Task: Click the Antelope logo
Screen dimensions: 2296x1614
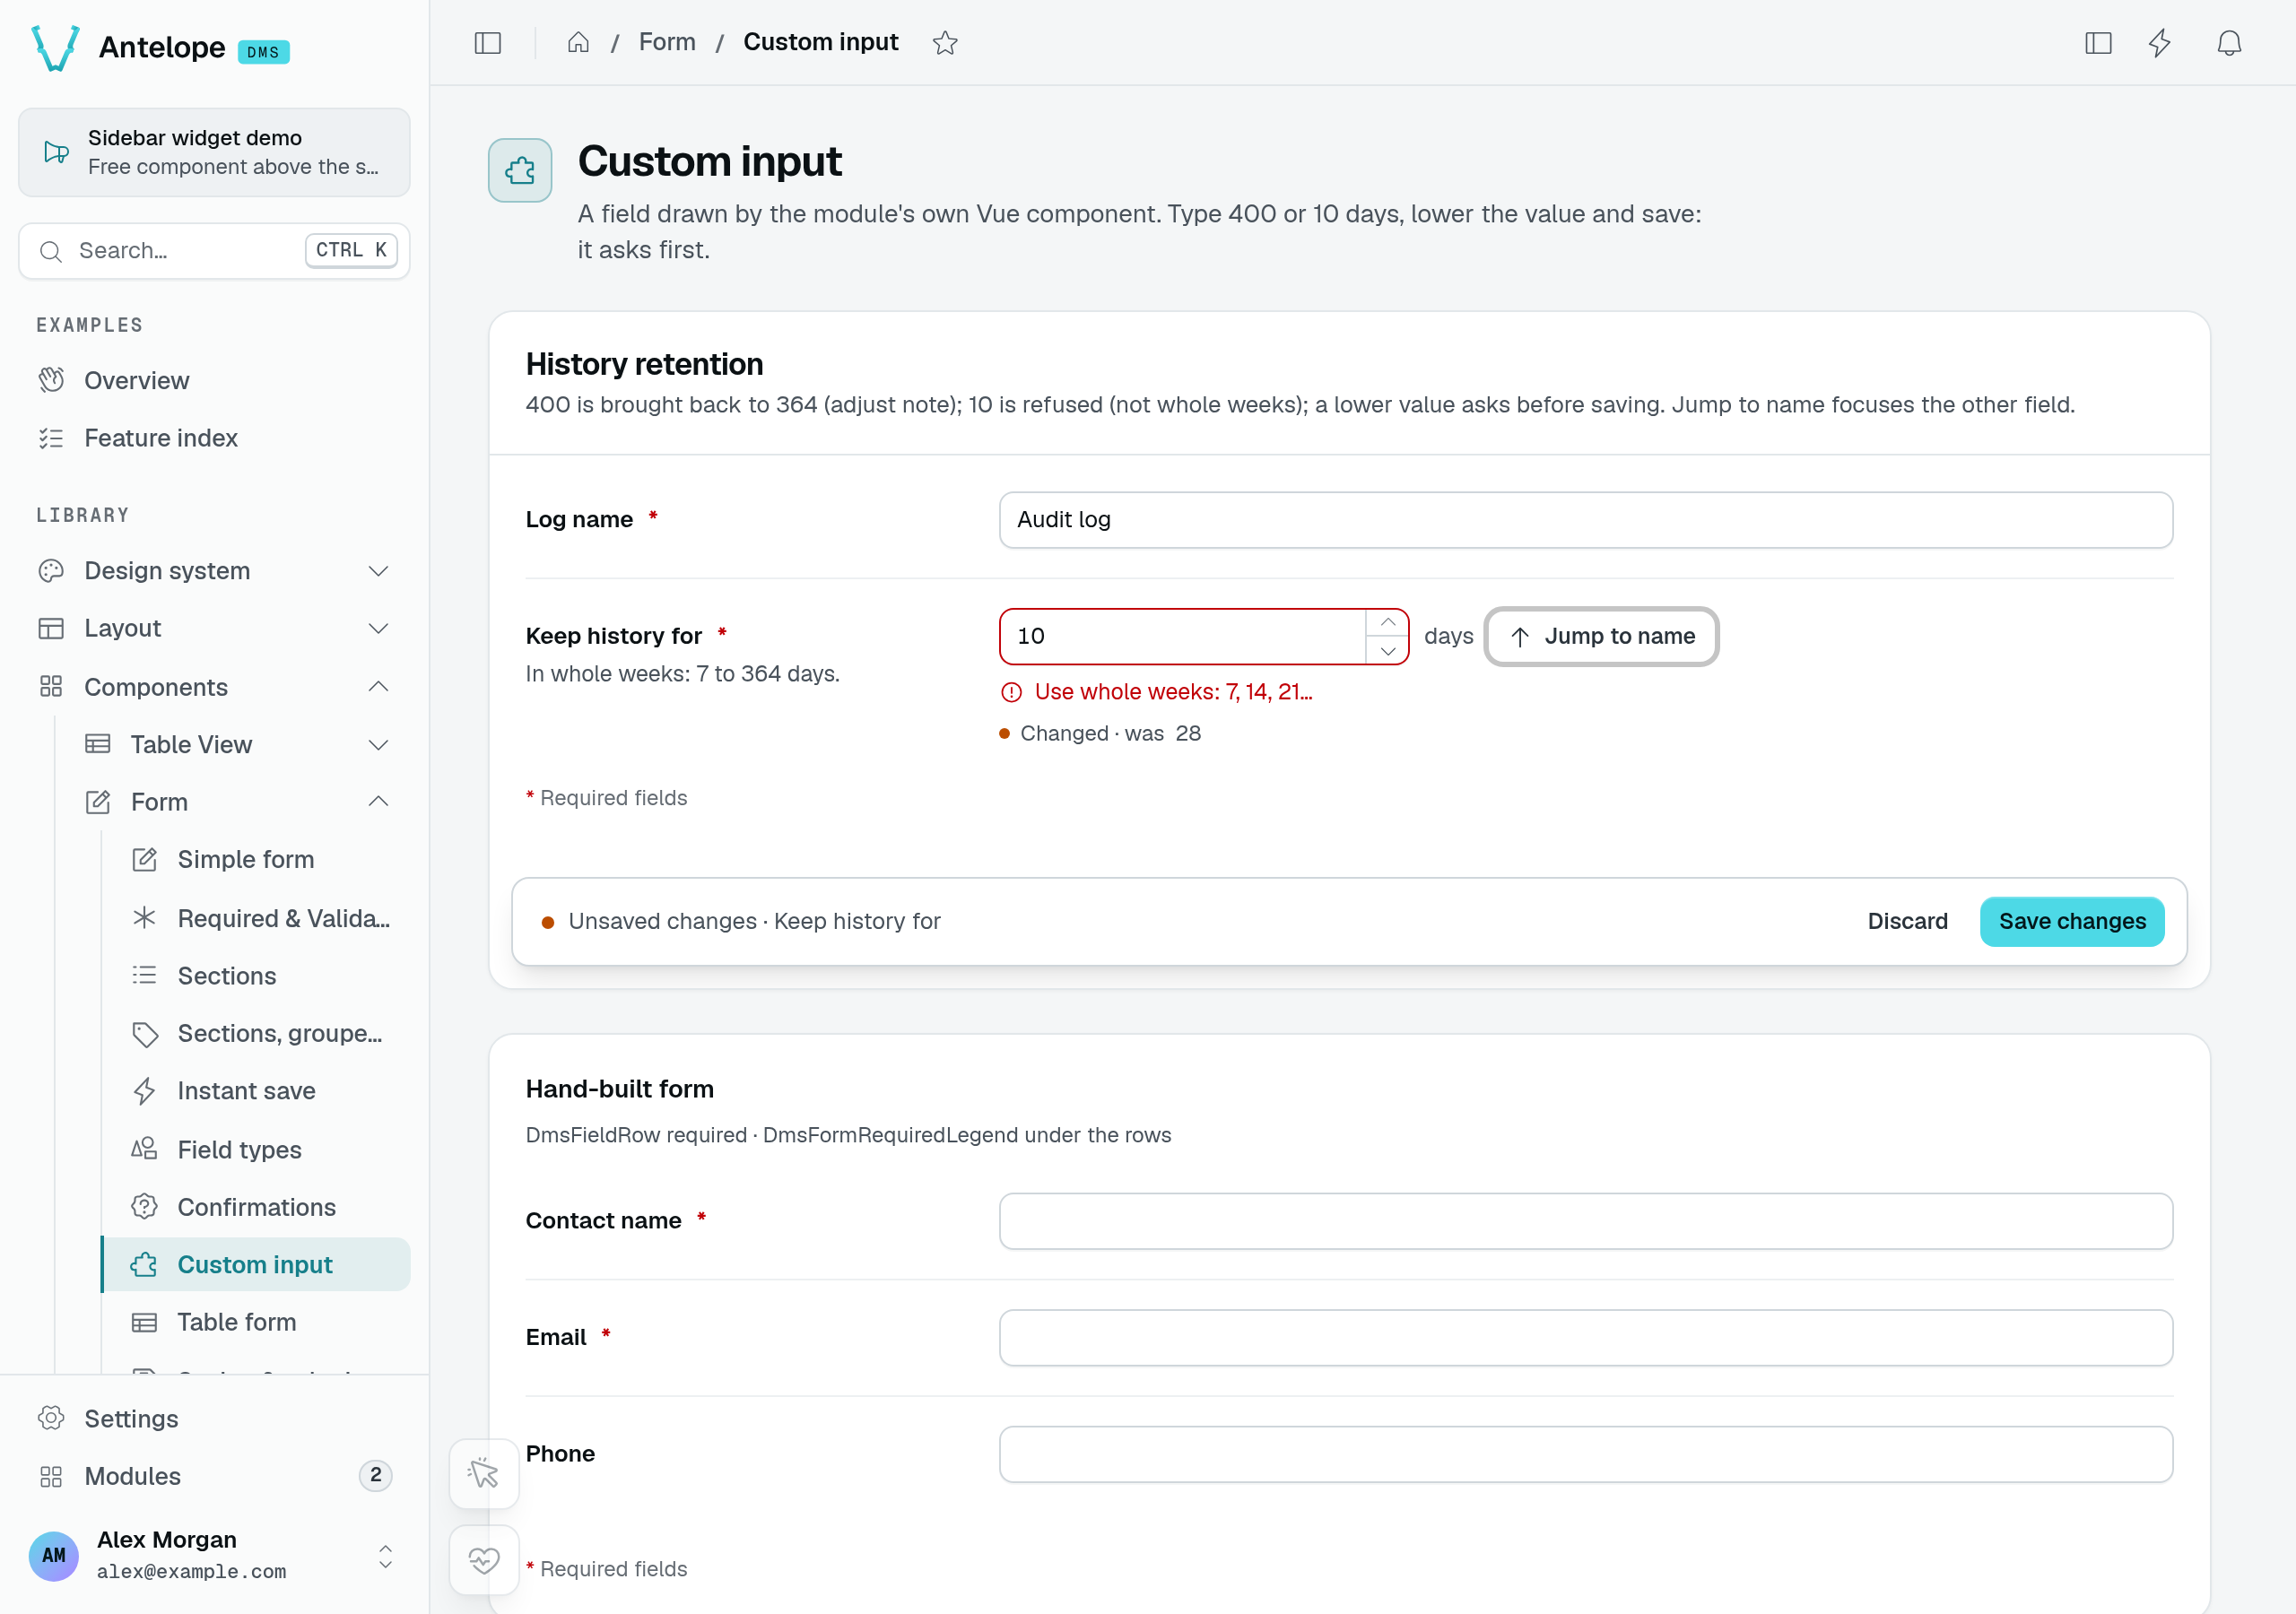Action: (x=56, y=47)
